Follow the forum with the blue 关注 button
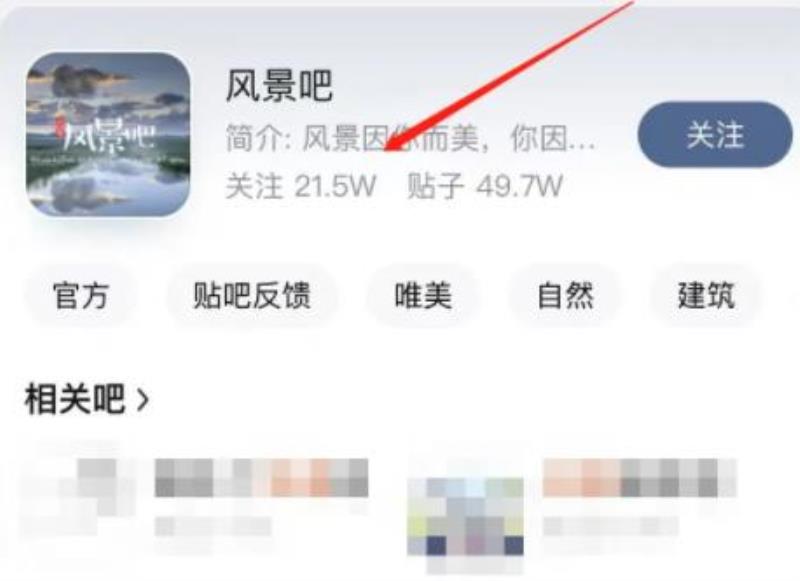This screenshot has width=800, height=581. click(x=715, y=135)
